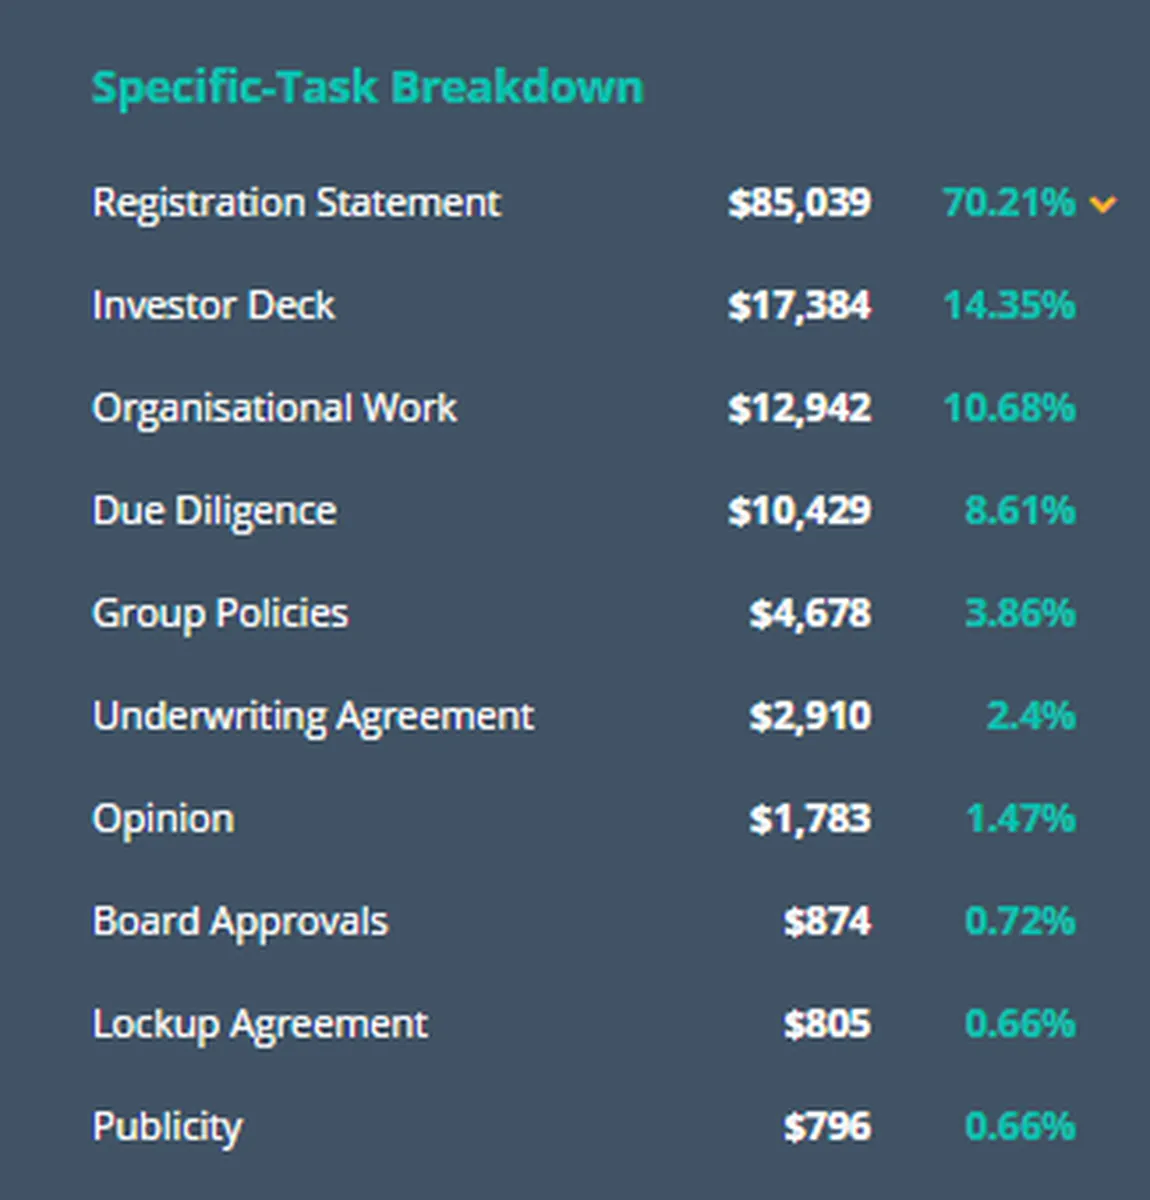Screen dimensions: 1150x1200
Task: Click the 8.61% Due Diligence percentage
Action: [x=1020, y=511]
